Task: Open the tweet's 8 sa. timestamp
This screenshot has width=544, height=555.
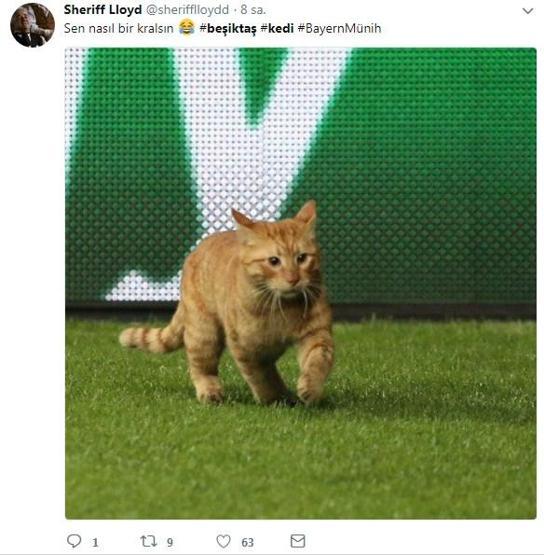Action: click(253, 10)
